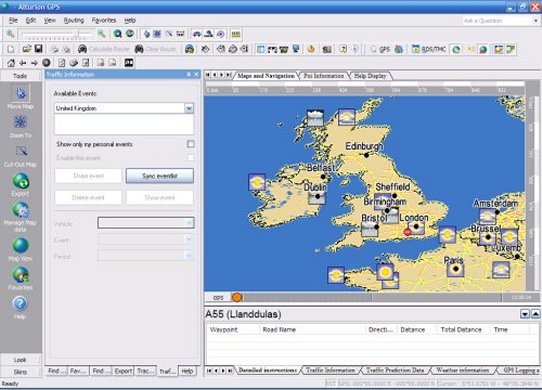Switch to Maps and Navigation tab
Image resolution: width=542 pixels, height=390 pixels.
click(x=266, y=76)
